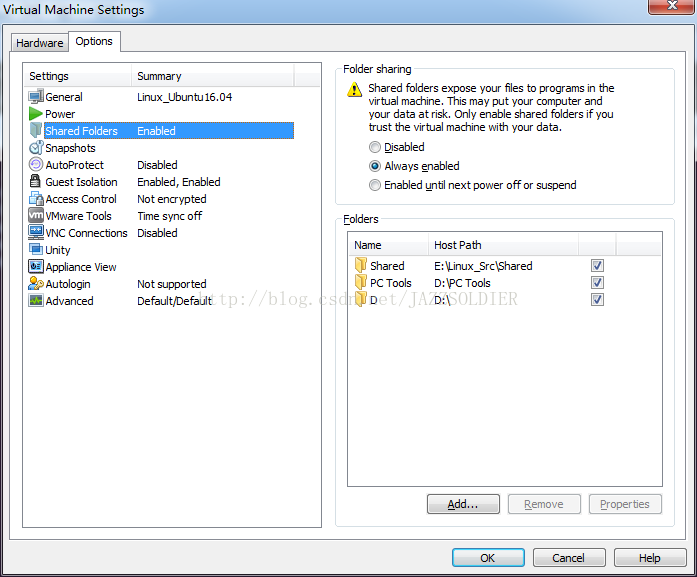697x577 pixels.
Task: Uncheck the D:\ folder checkbox
Action: [x=597, y=300]
